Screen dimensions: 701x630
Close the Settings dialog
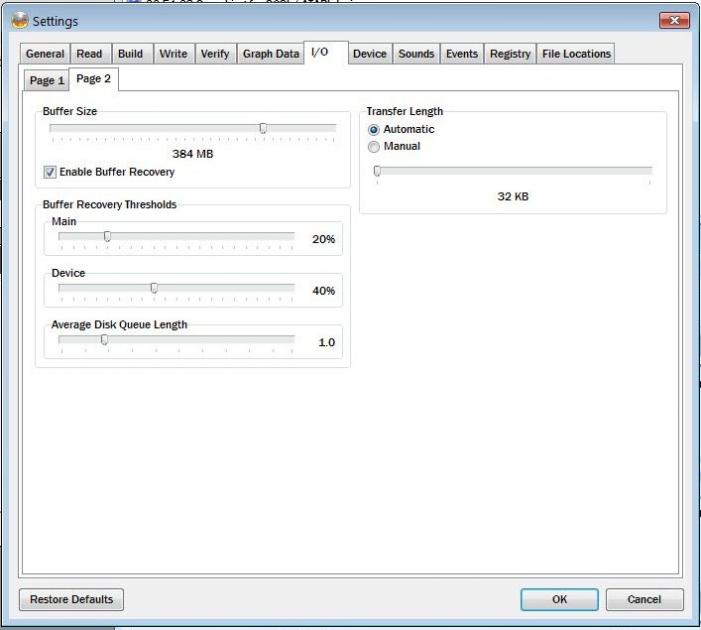click(x=674, y=20)
